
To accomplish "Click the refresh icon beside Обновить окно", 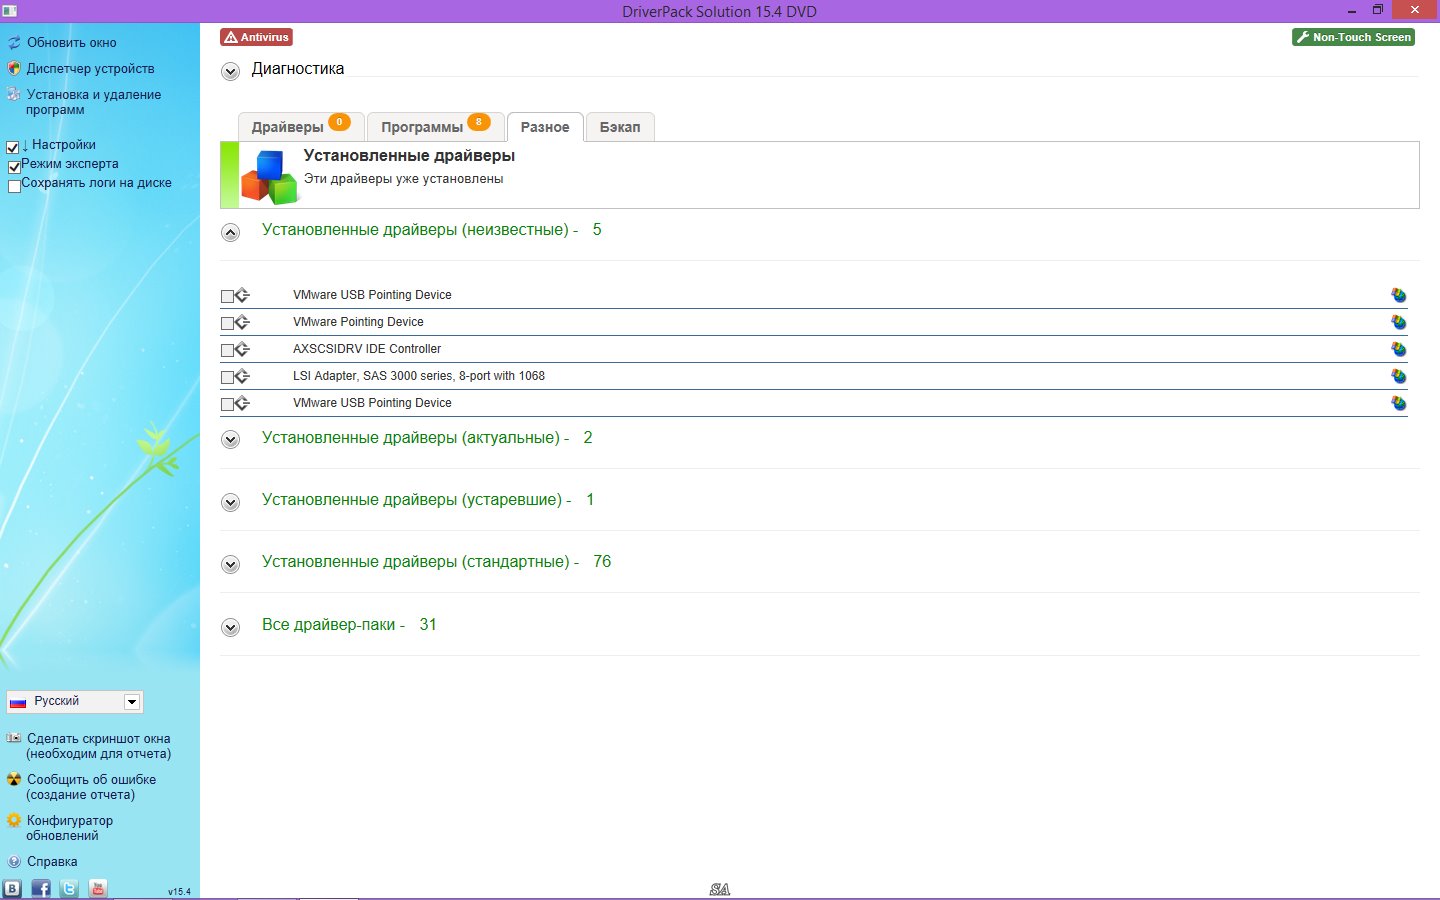I will 14,43.
